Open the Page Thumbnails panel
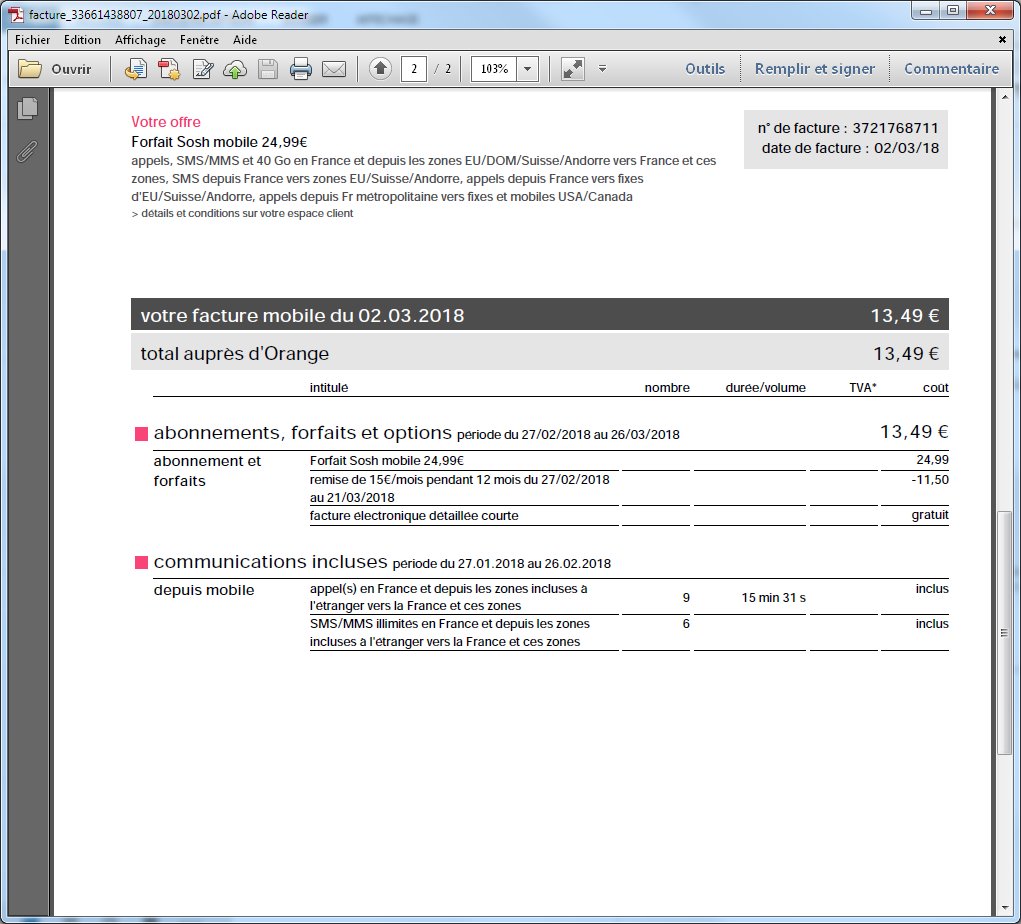 click(27, 110)
